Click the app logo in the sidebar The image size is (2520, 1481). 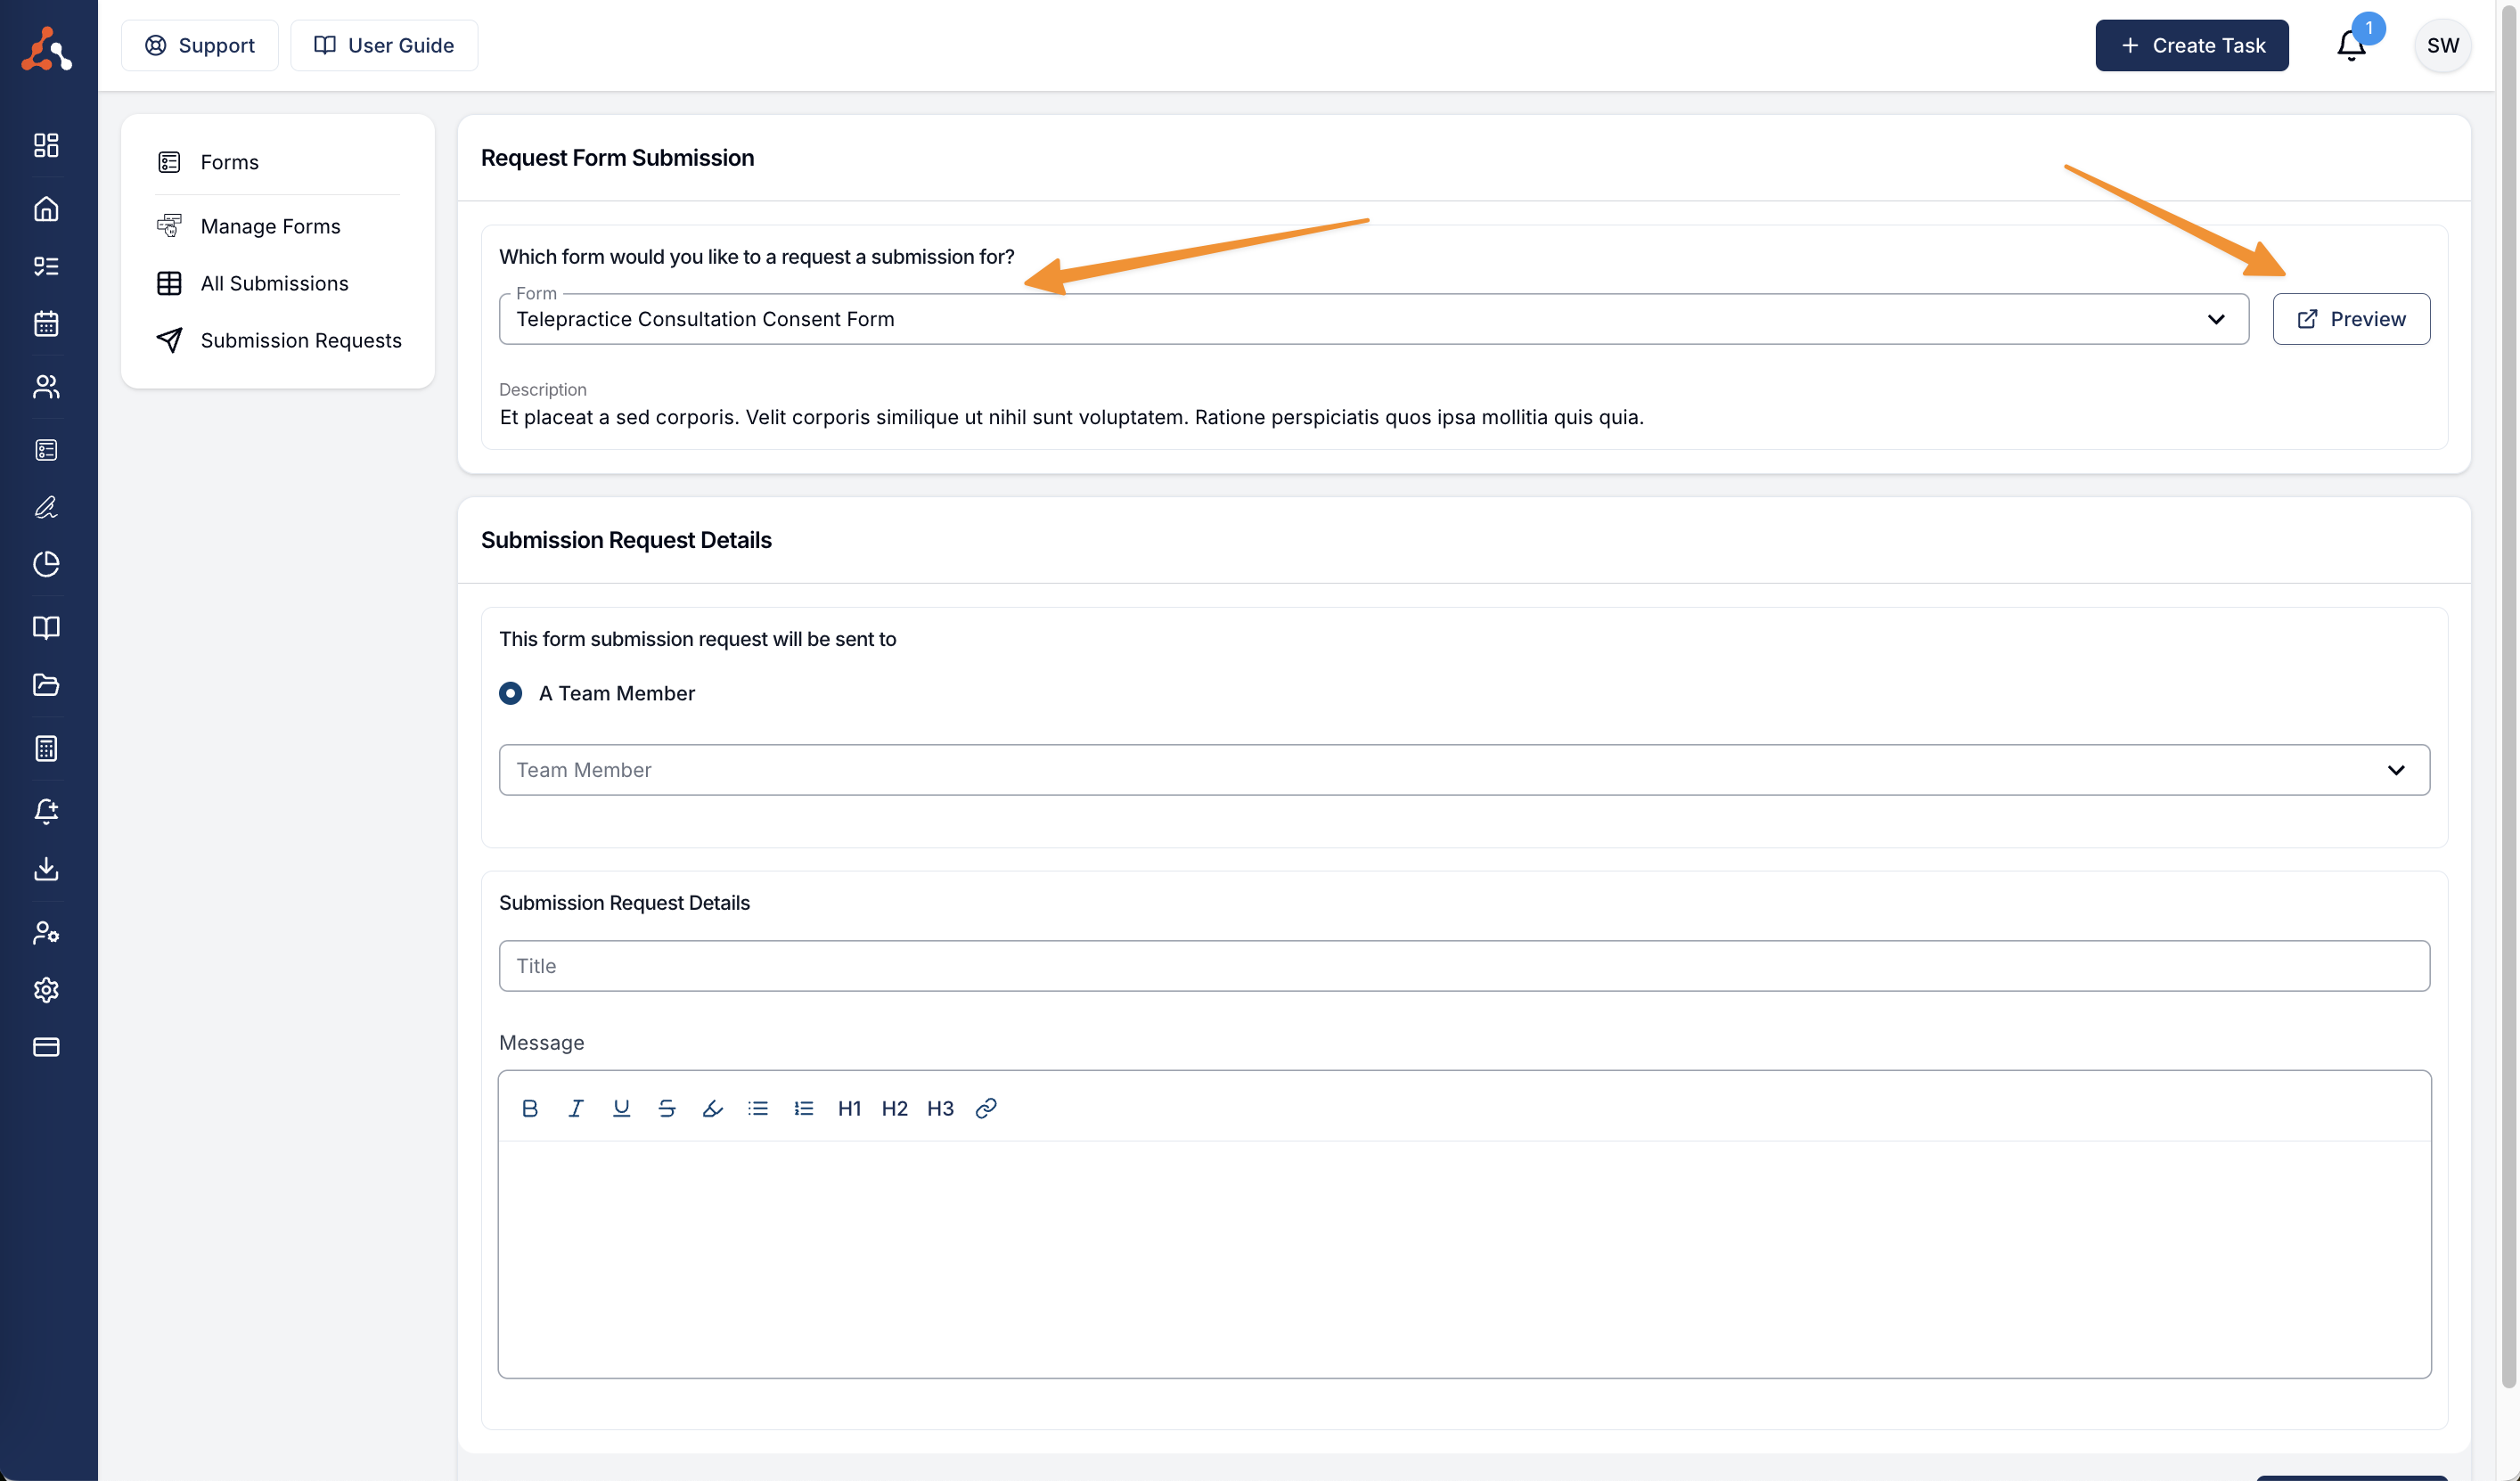46,48
